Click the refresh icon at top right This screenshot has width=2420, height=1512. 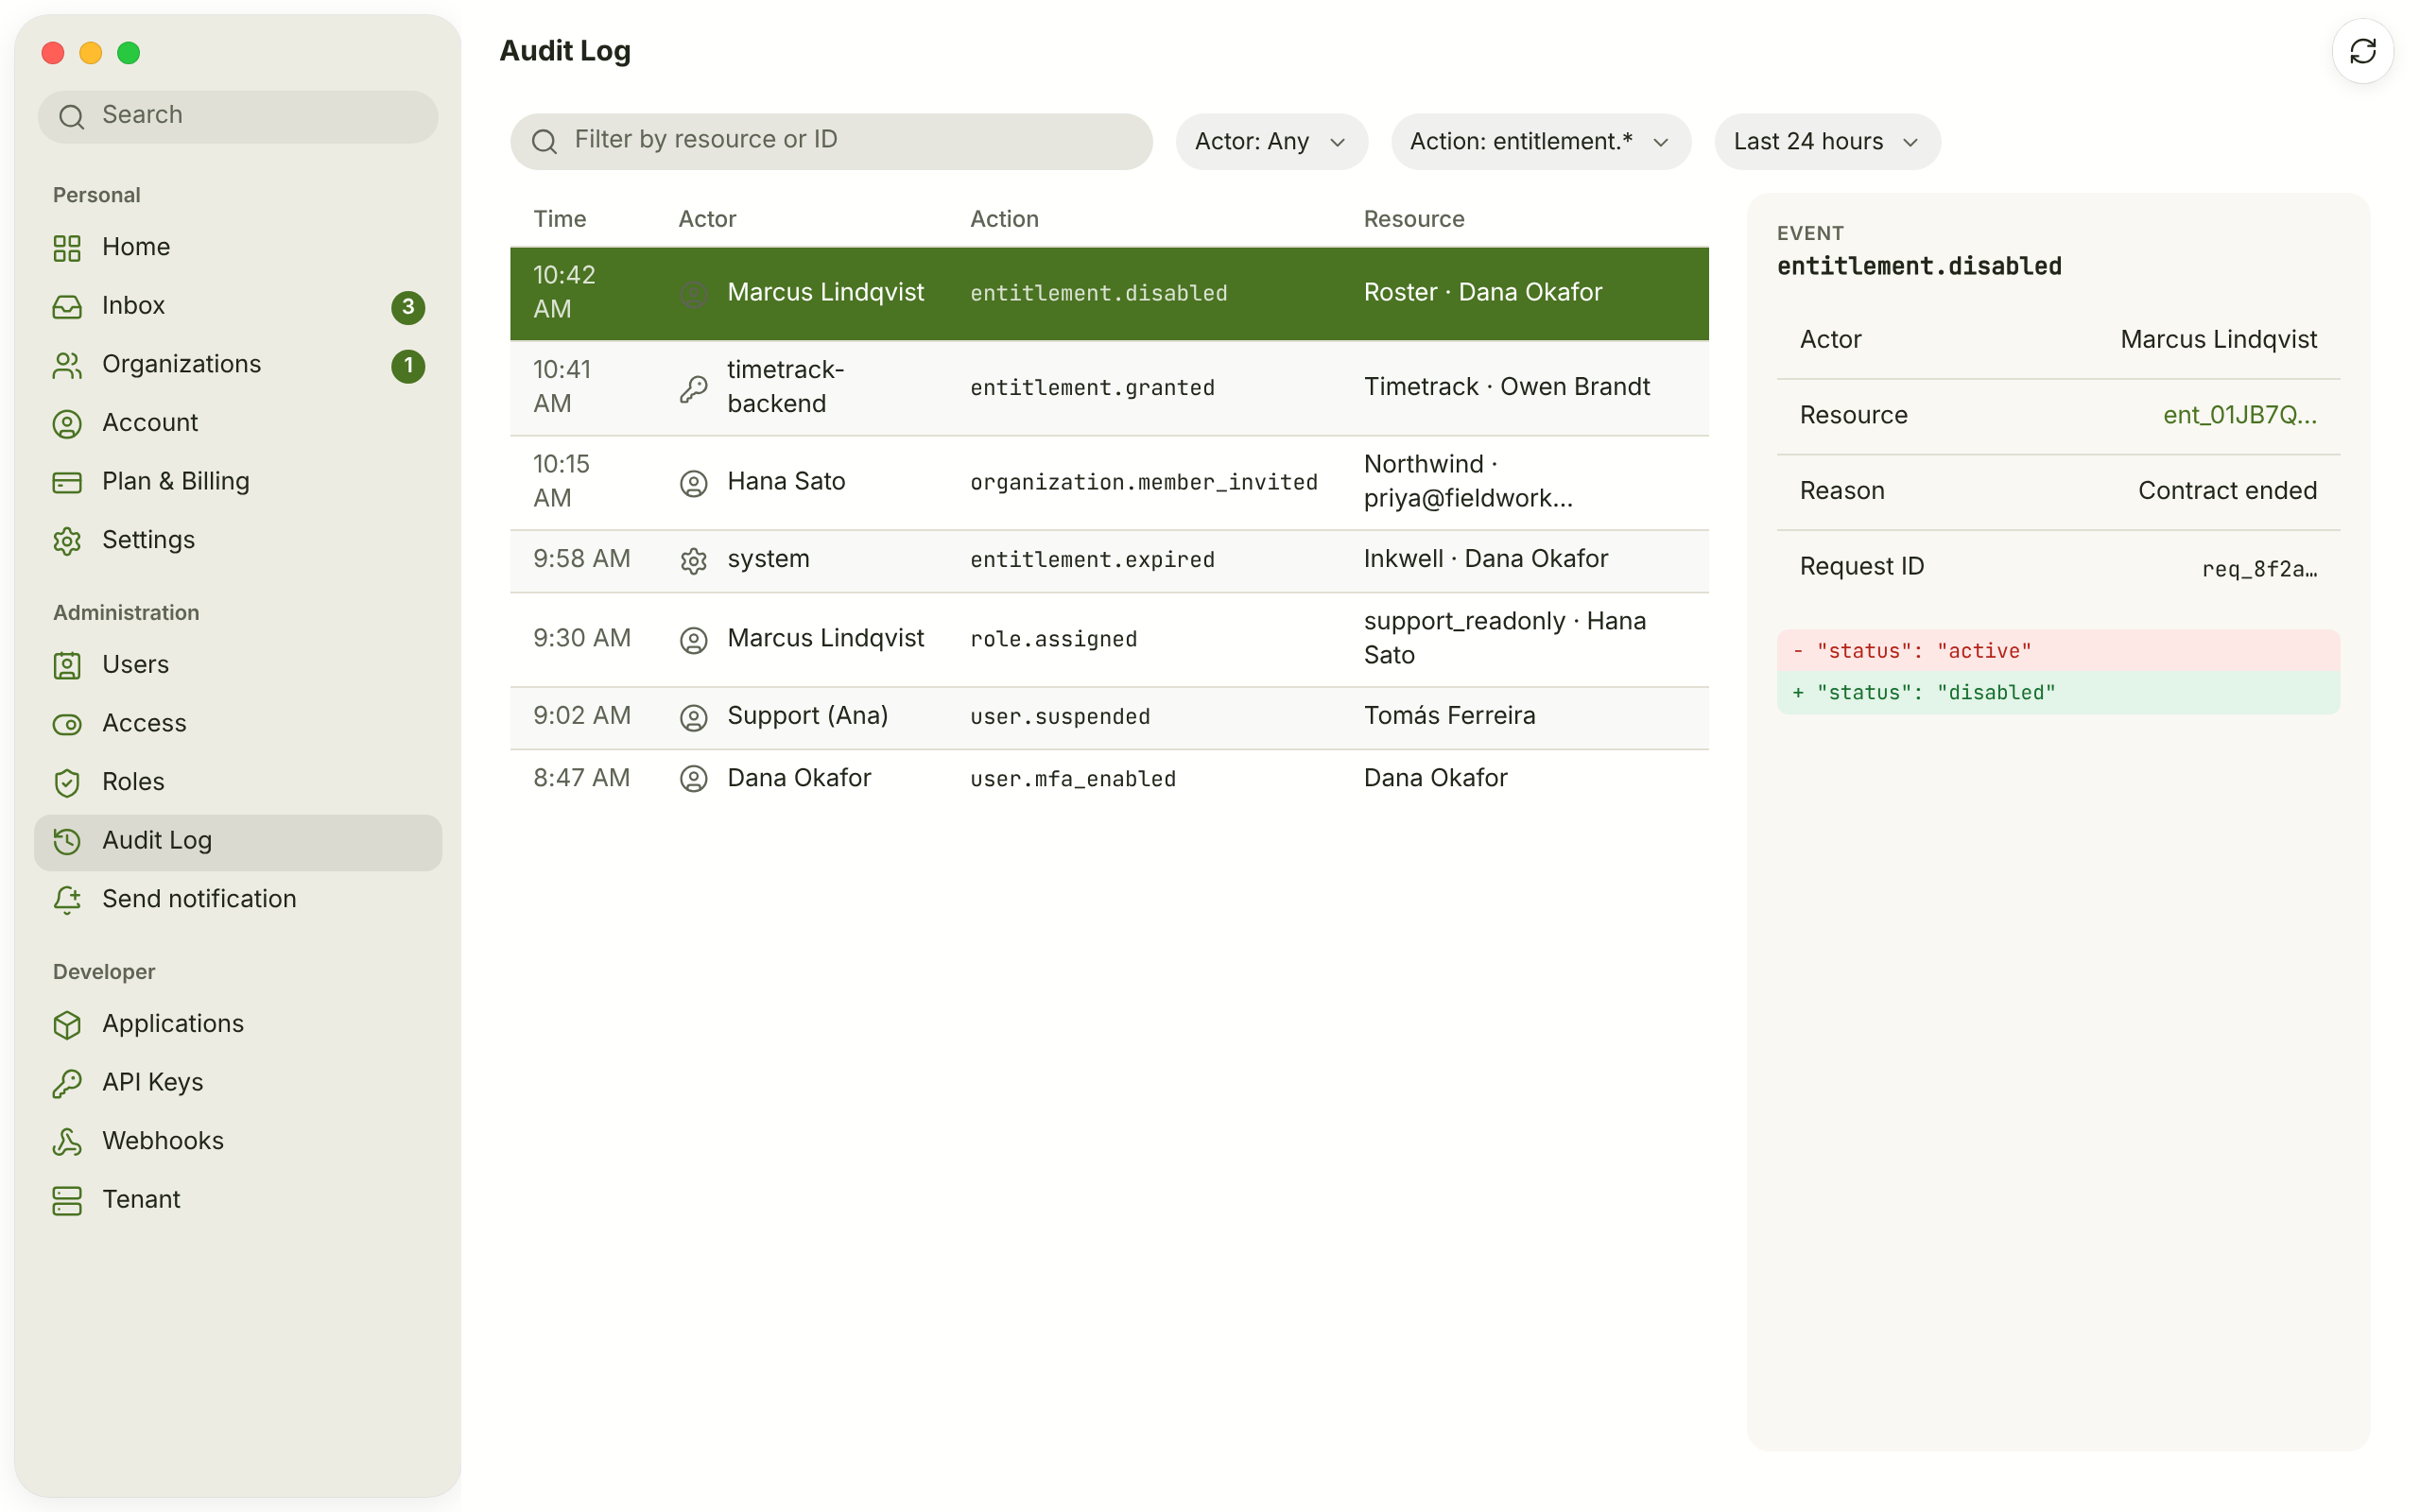pos(2362,51)
